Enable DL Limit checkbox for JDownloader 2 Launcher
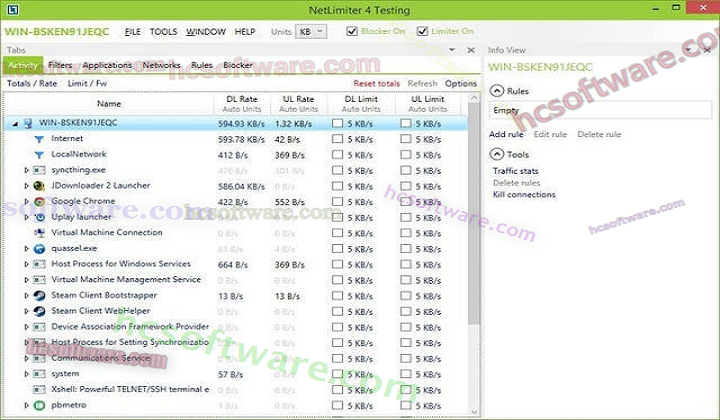 pos(338,186)
